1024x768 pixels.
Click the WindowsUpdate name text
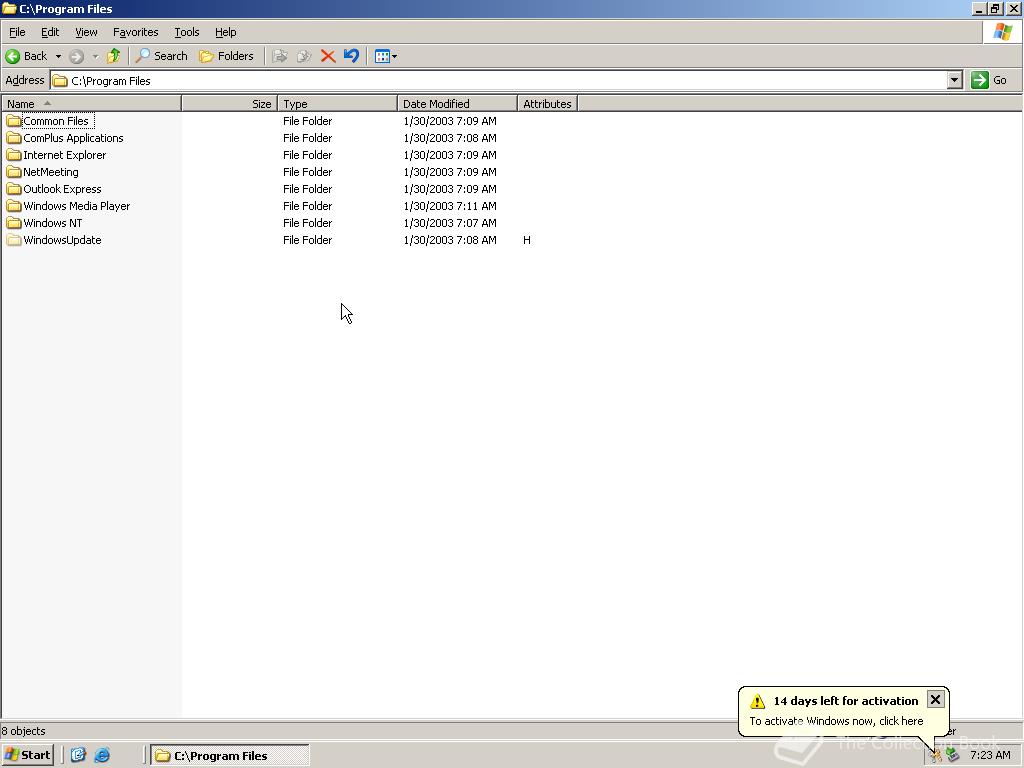tap(62, 240)
